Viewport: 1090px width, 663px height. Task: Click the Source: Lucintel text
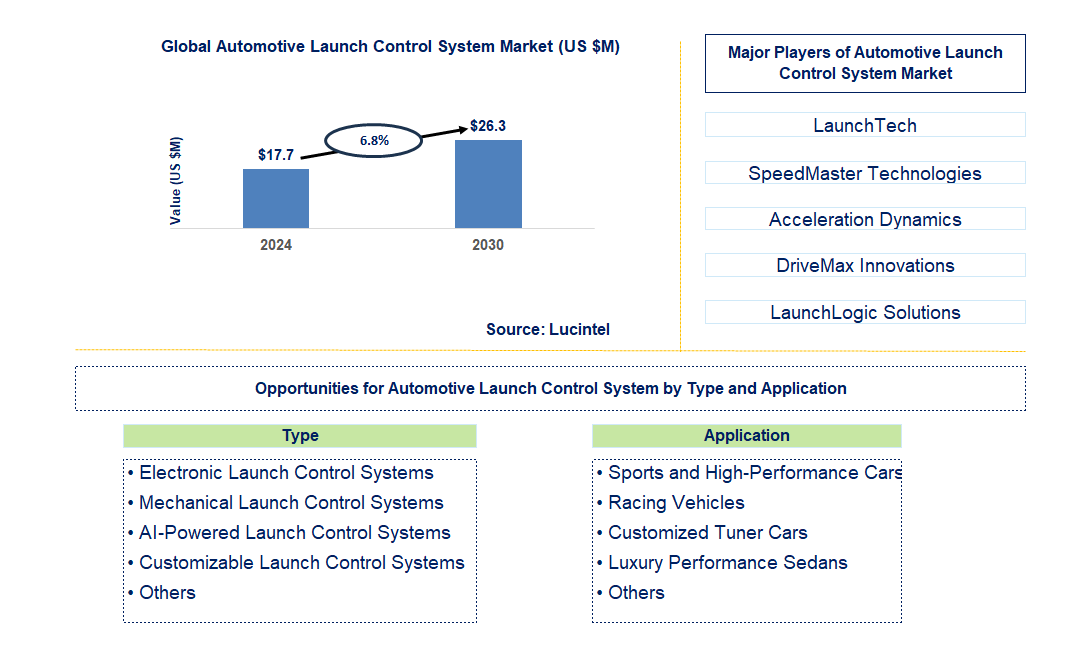tap(547, 329)
